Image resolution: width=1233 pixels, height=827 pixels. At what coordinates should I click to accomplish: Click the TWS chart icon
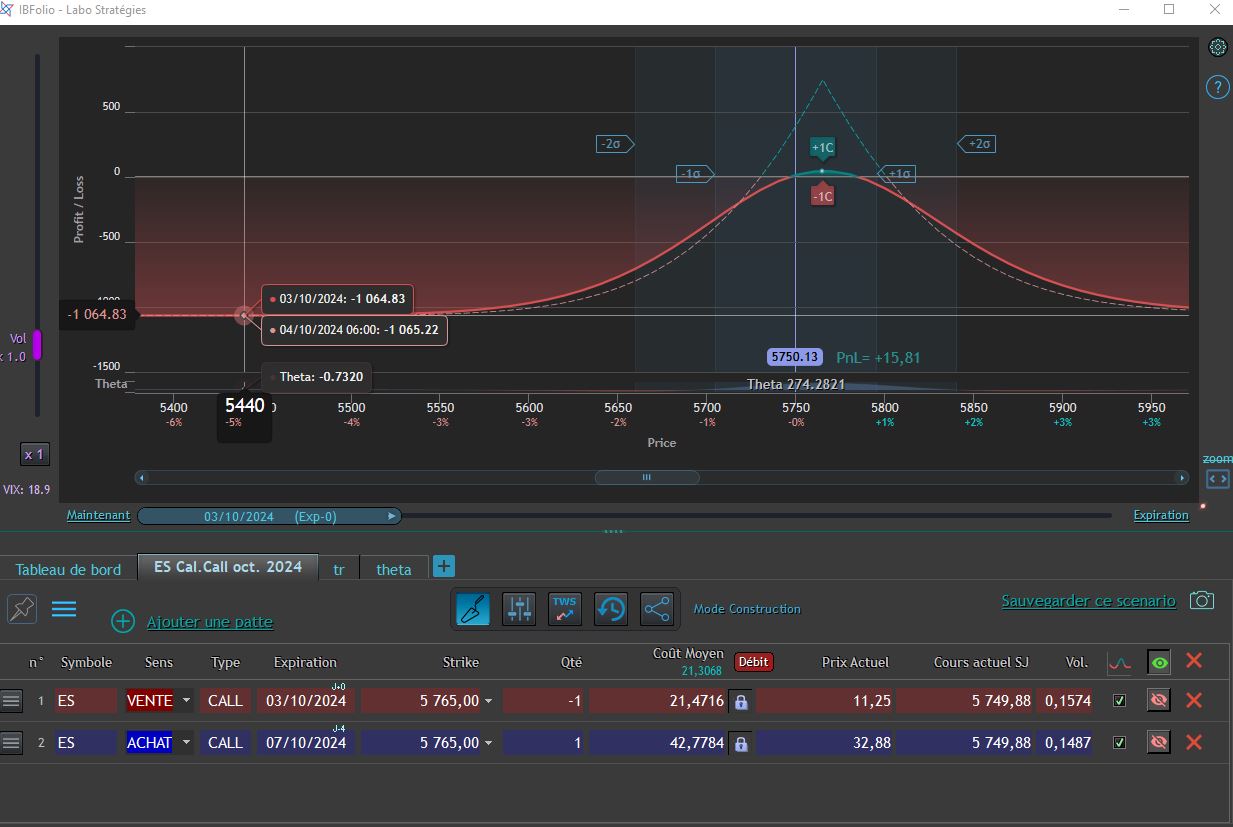click(x=565, y=608)
